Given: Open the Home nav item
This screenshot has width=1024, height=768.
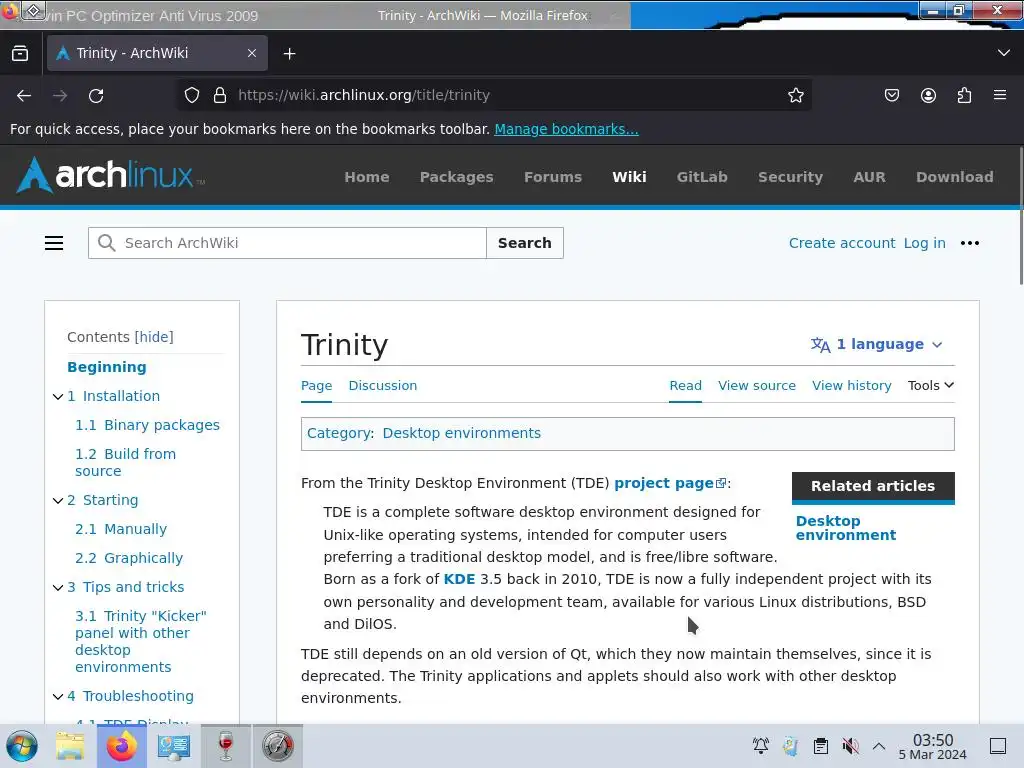Looking at the screenshot, I should (x=367, y=177).
